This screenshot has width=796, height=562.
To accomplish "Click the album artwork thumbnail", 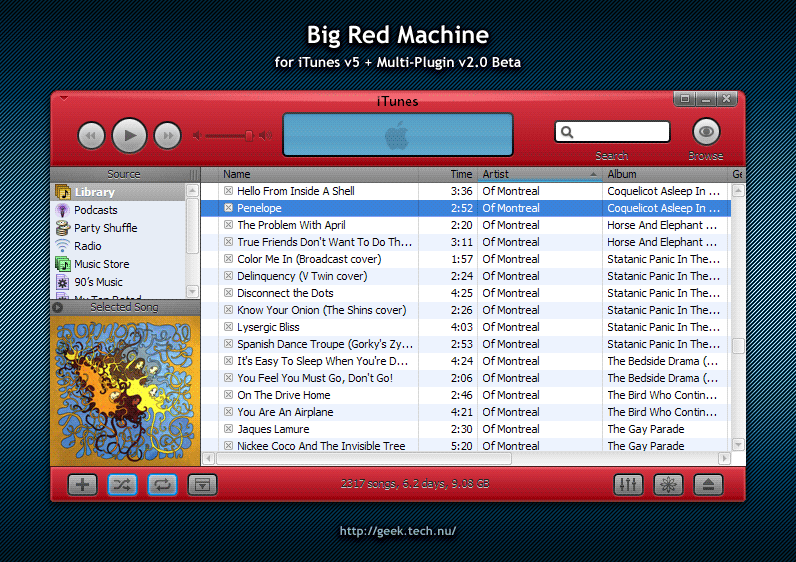I will [125, 390].
